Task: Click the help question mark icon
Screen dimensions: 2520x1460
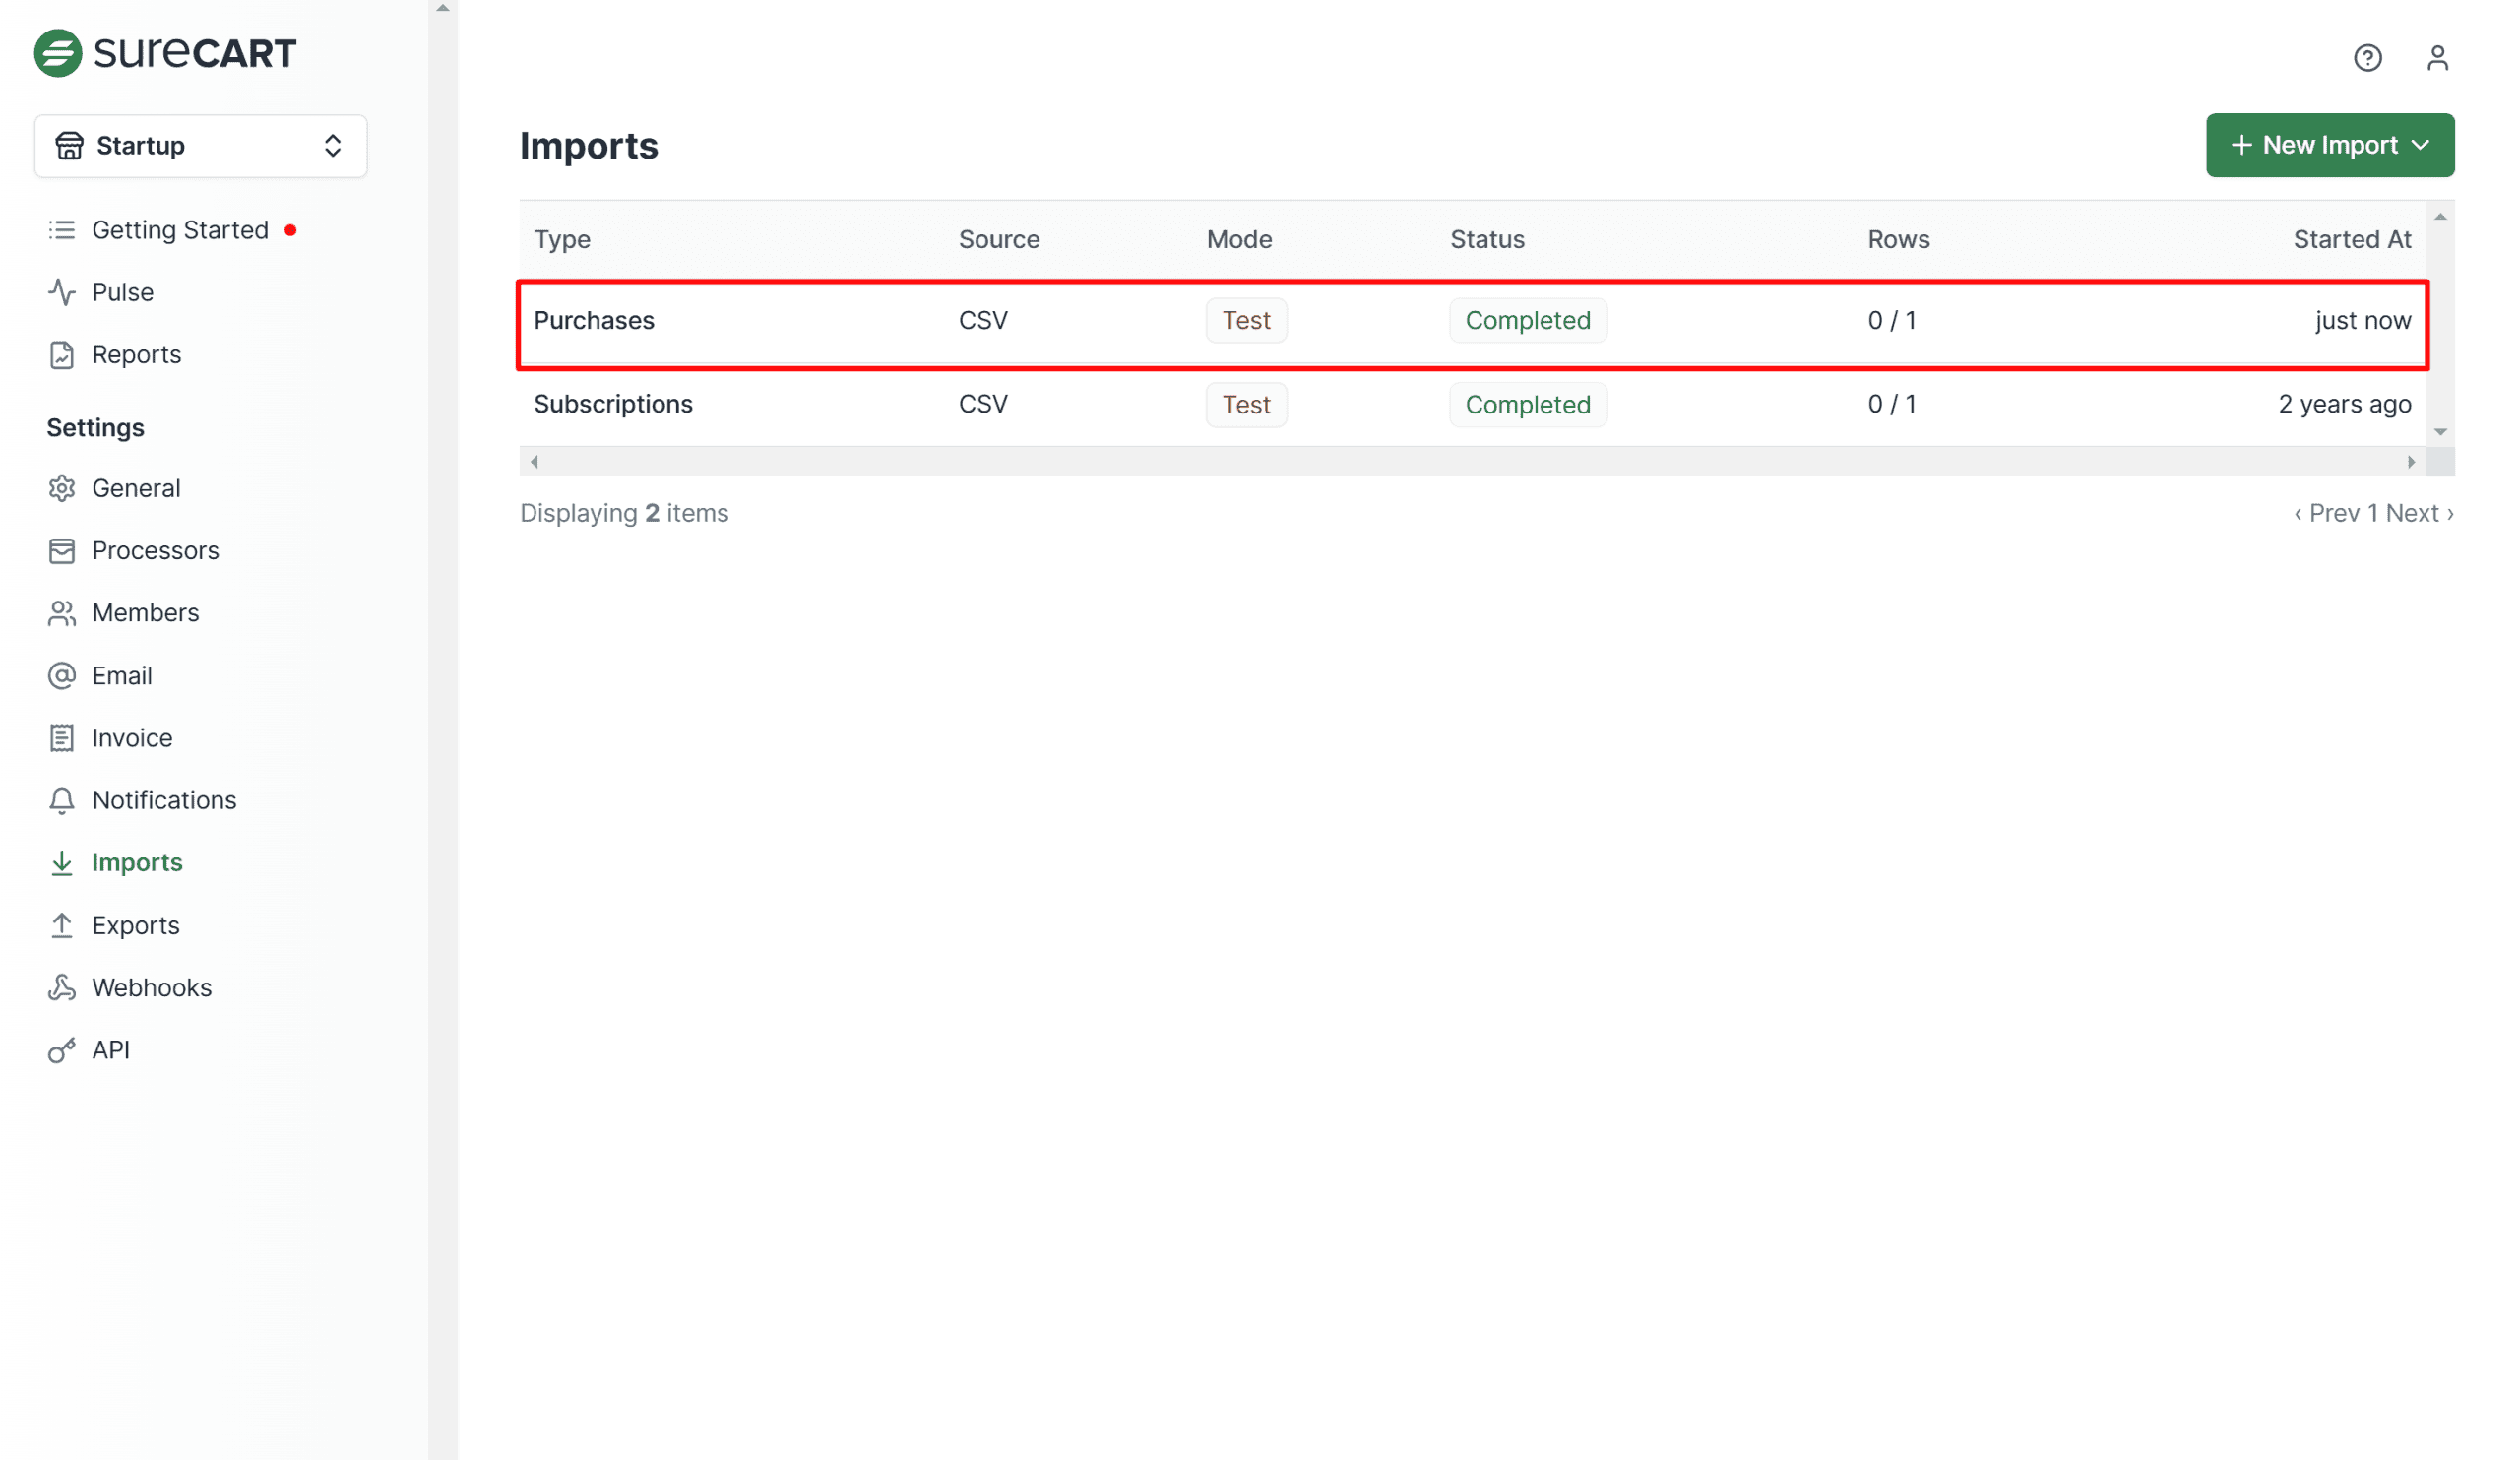Action: tap(2367, 58)
